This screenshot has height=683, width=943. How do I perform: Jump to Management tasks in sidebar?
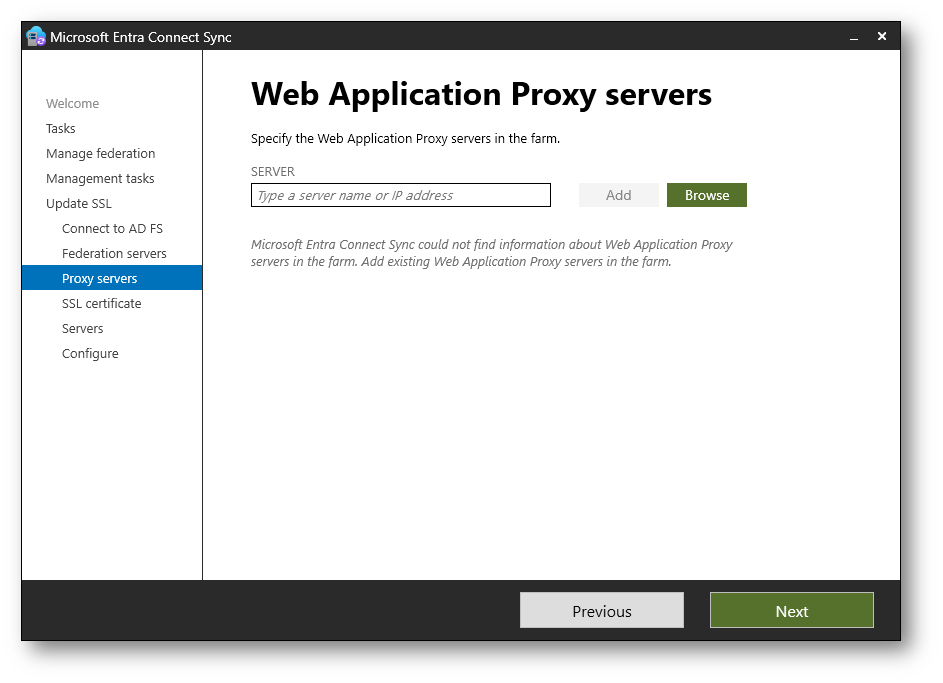click(100, 179)
